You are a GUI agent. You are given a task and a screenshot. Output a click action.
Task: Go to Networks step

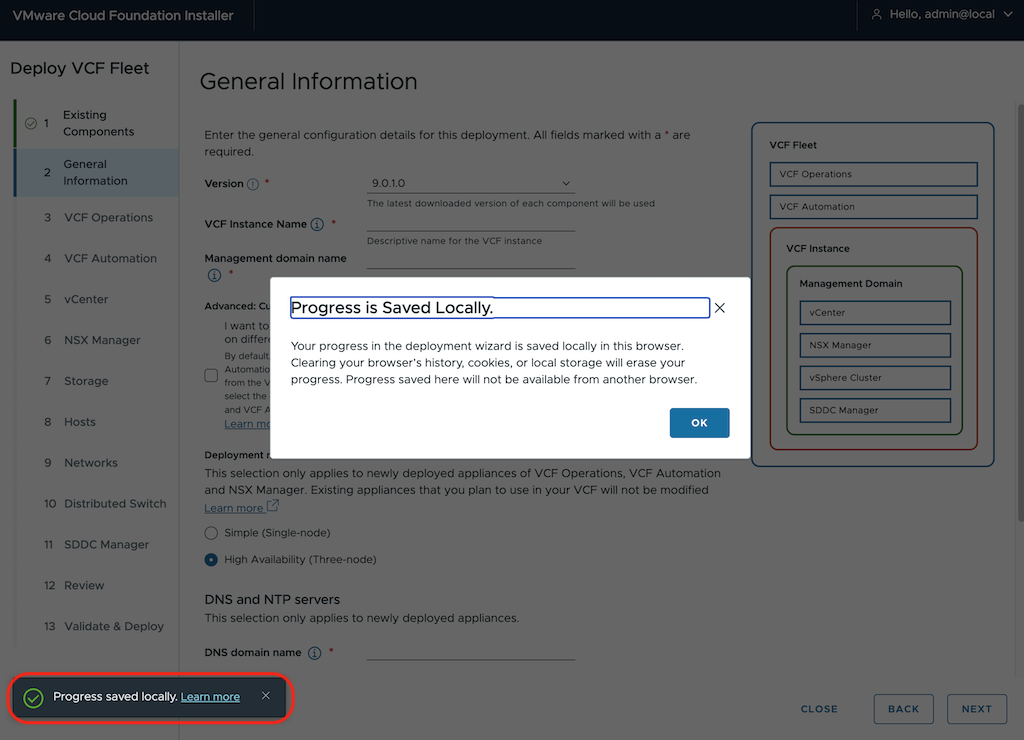(91, 462)
